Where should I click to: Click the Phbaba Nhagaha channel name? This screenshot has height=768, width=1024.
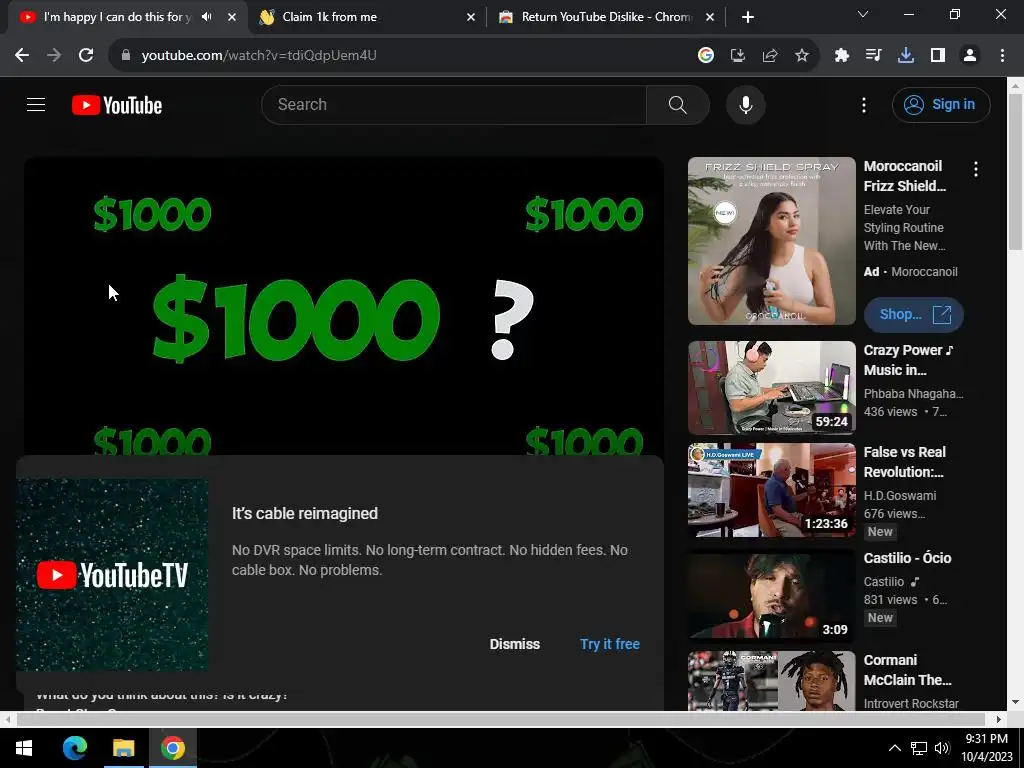(913, 394)
